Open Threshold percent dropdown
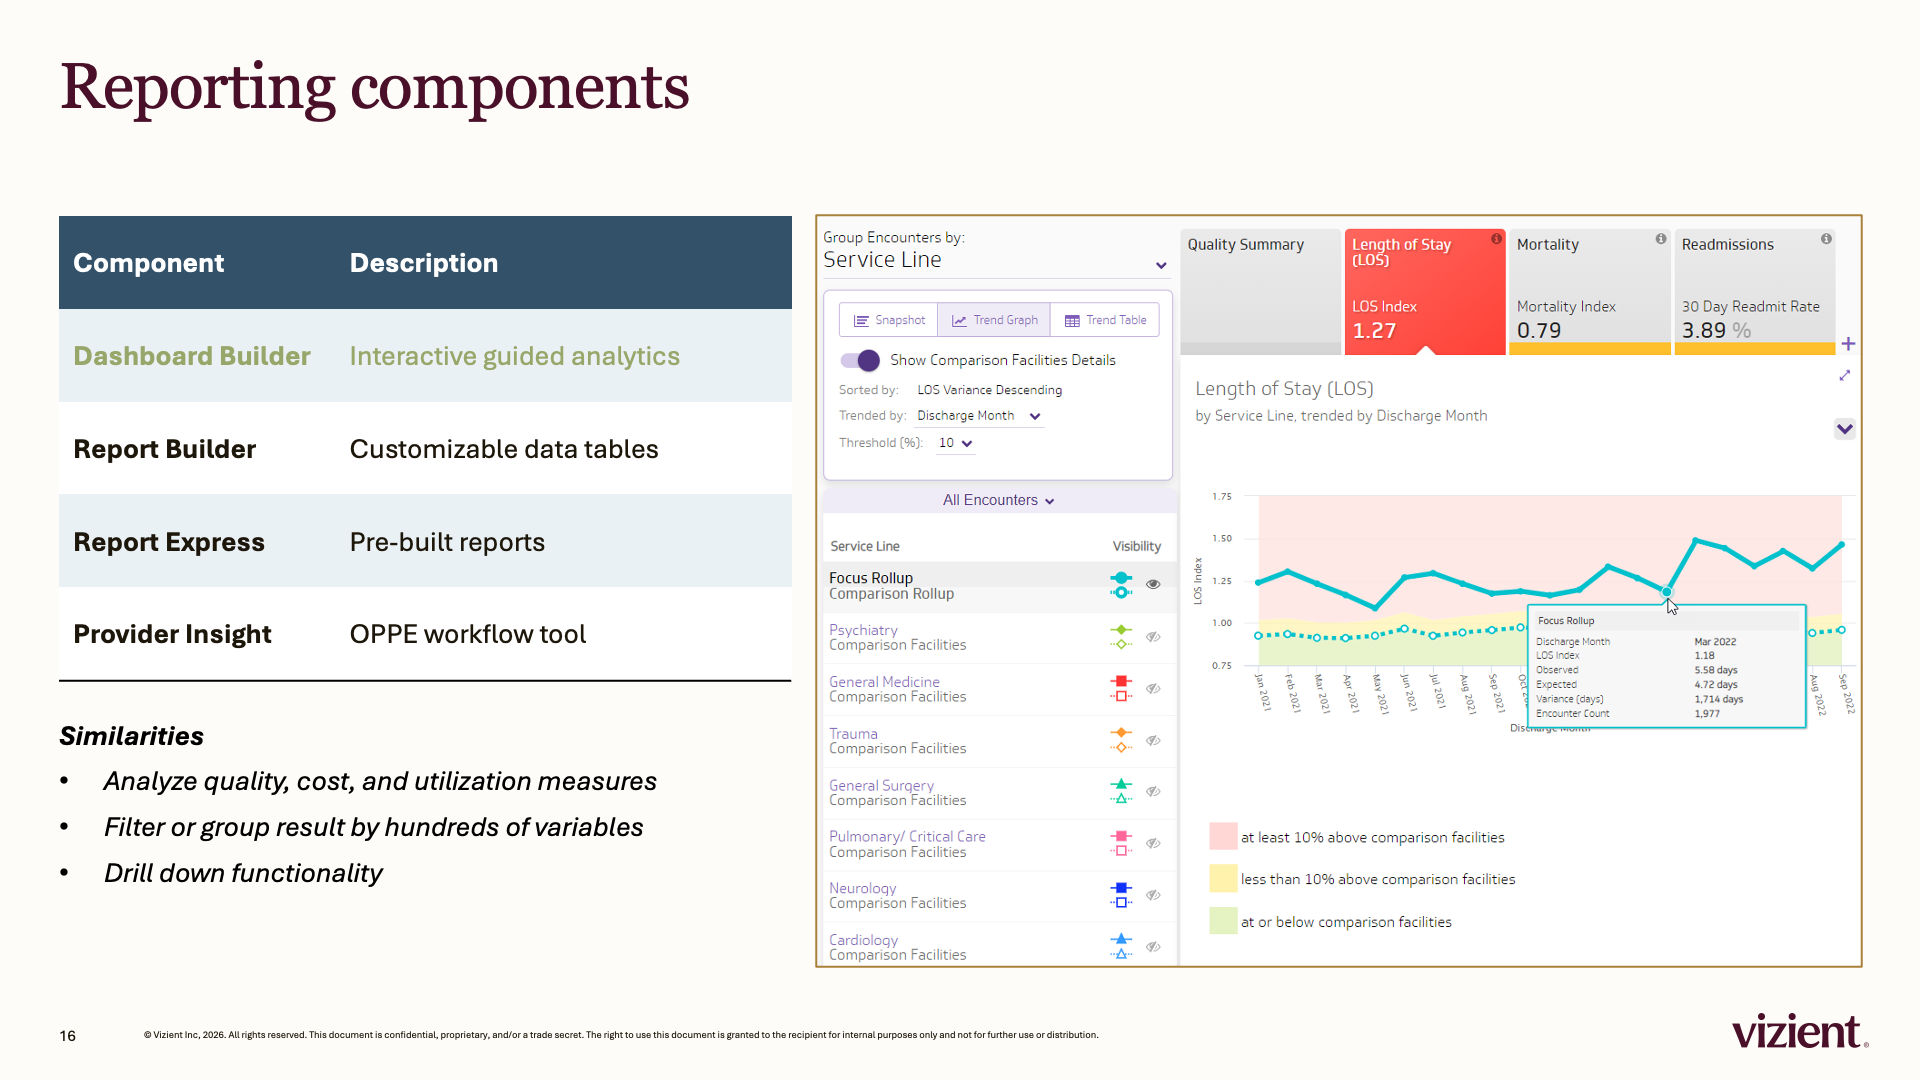1920x1080 pixels. click(955, 443)
